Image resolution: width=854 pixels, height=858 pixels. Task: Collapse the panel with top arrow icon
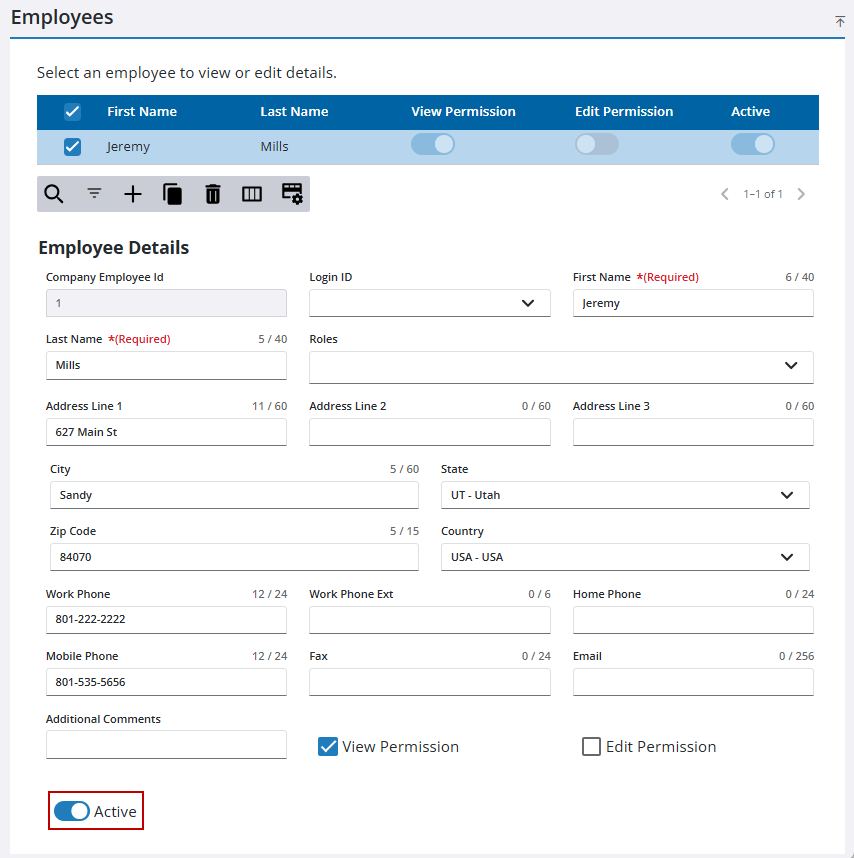839,21
